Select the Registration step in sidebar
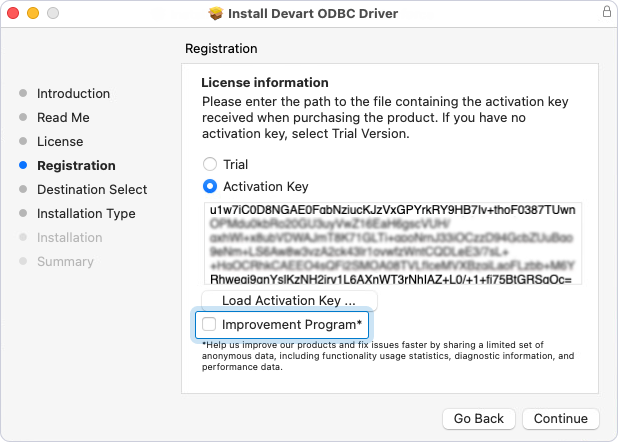Viewport: 618px width, 442px height. pos(76,166)
